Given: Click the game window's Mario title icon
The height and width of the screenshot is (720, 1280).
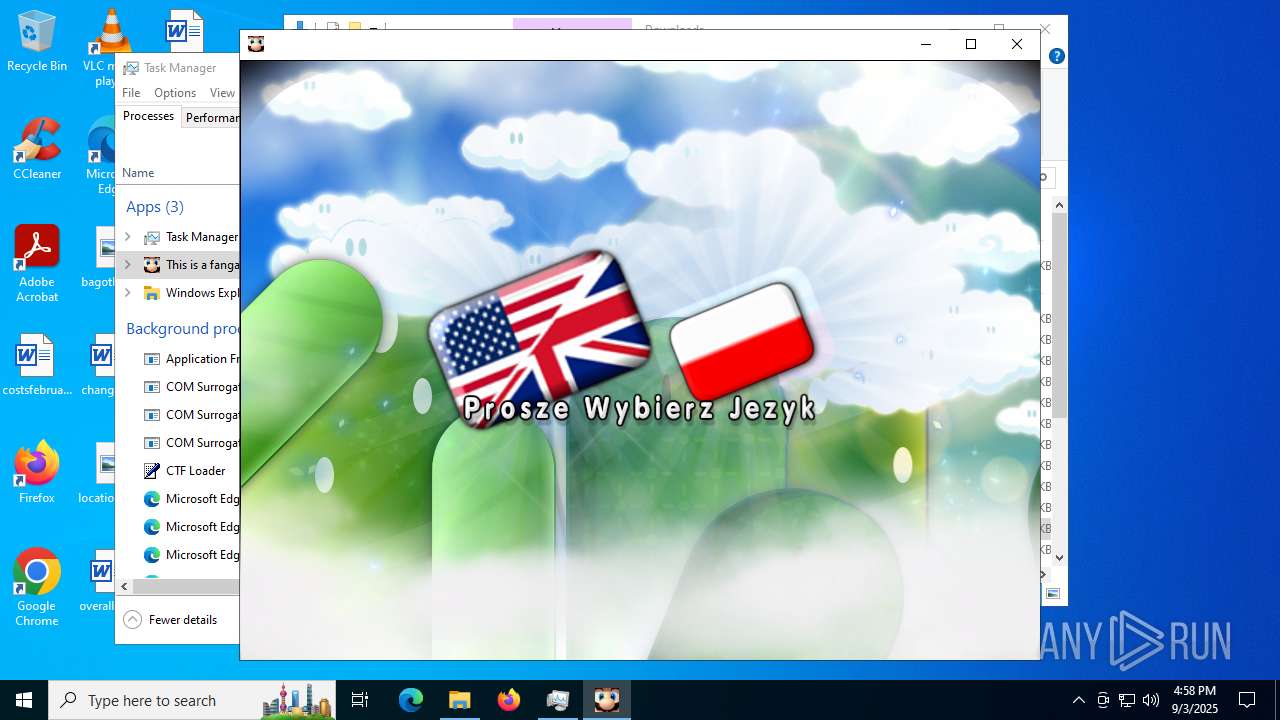Looking at the screenshot, I should pos(256,44).
